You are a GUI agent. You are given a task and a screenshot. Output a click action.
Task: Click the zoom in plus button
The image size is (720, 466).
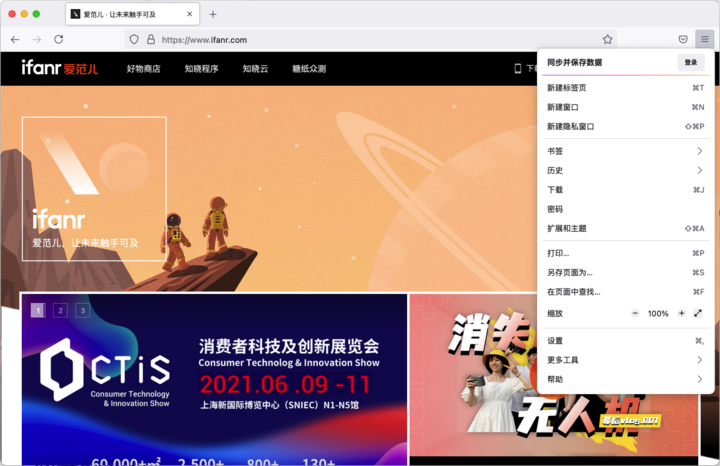tap(682, 313)
